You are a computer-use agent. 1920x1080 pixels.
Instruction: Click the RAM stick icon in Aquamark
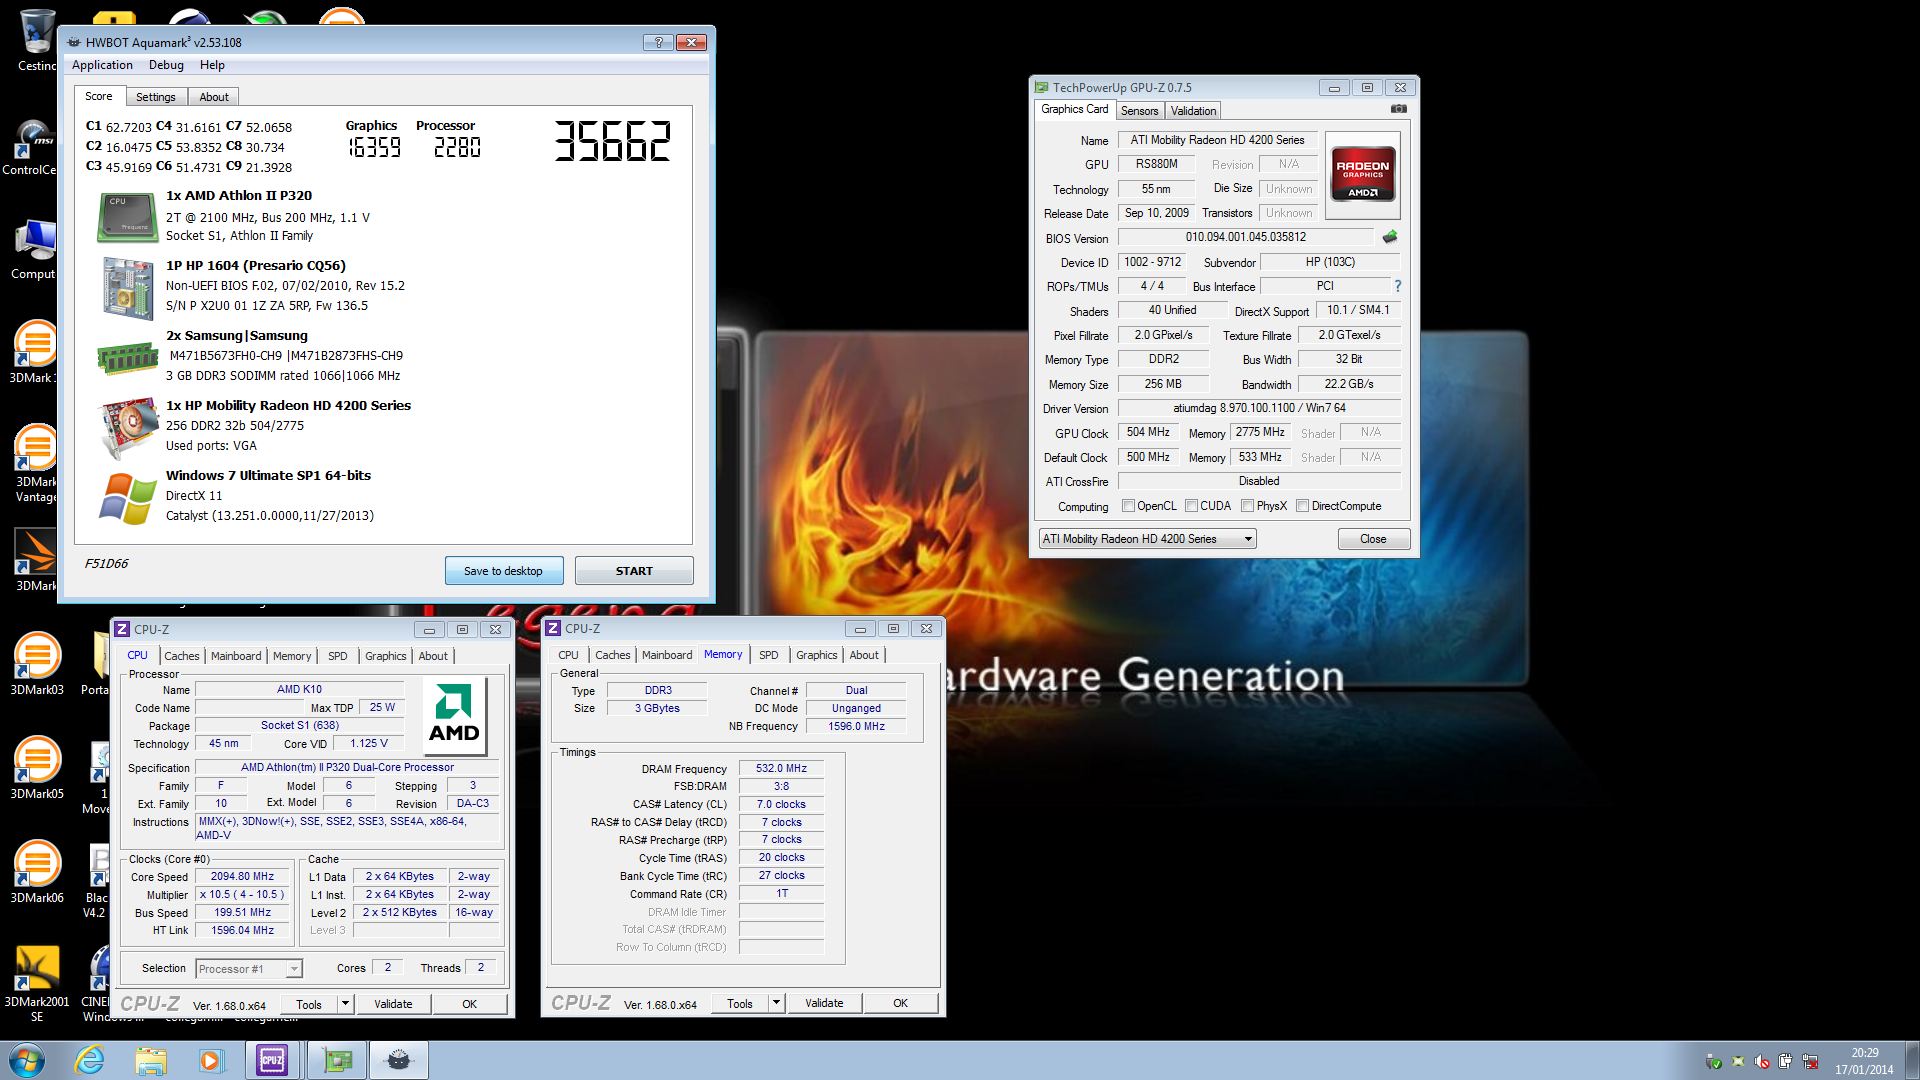pyautogui.click(x=127, y=358)
